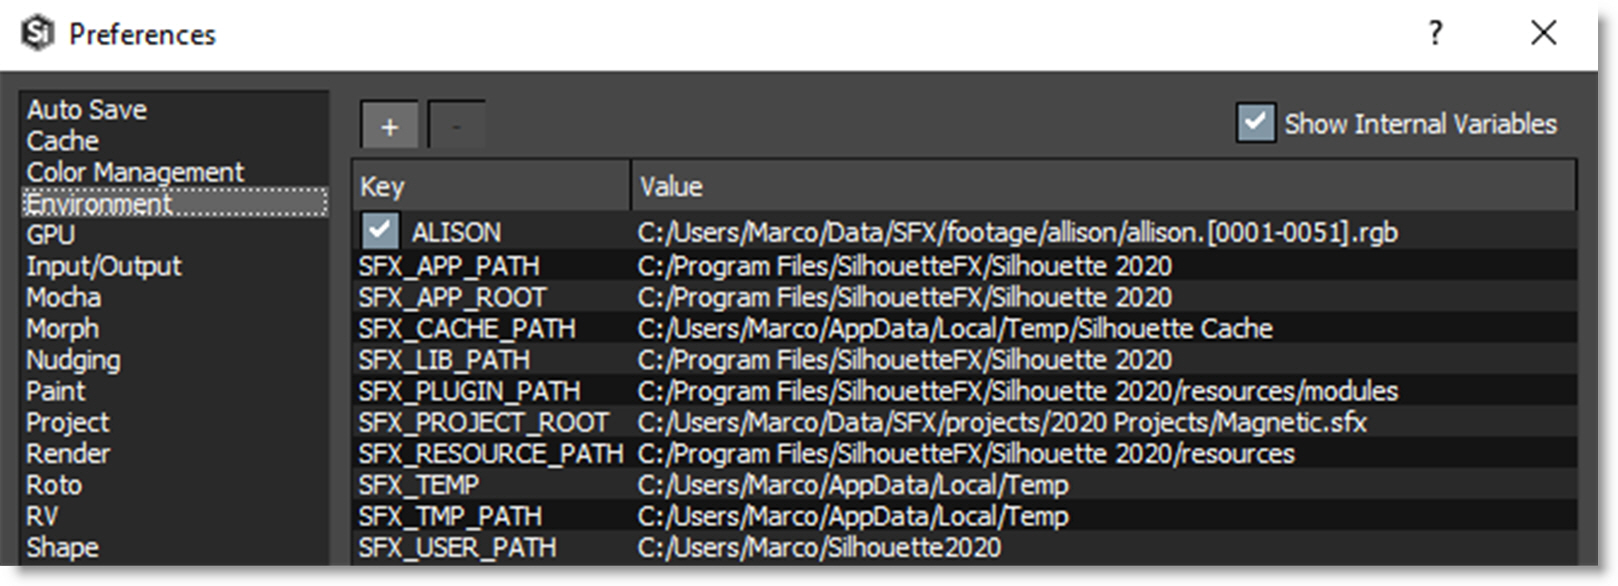
Task: Select the Roto preferences category
Action: [x=54, y=485]
